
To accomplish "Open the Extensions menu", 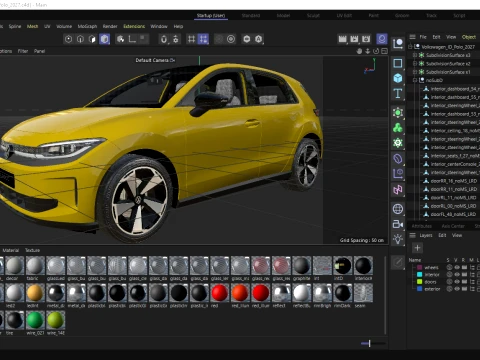I will tap(134, 26).
